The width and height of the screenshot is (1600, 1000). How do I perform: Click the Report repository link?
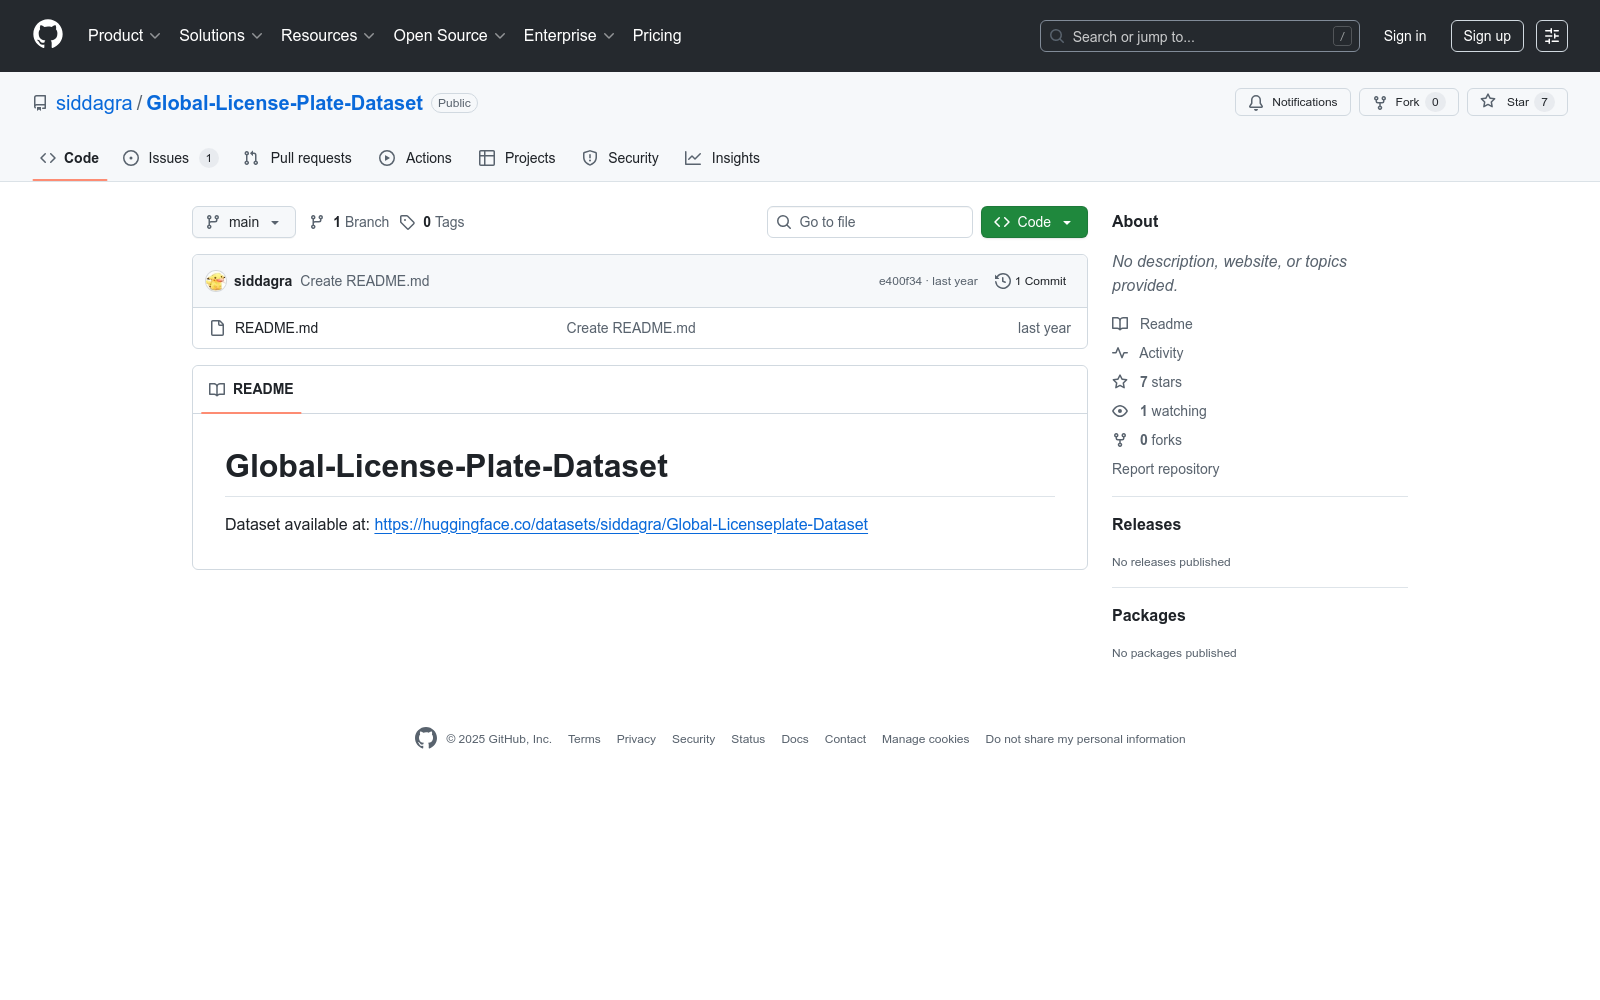tap(1165, 469)
